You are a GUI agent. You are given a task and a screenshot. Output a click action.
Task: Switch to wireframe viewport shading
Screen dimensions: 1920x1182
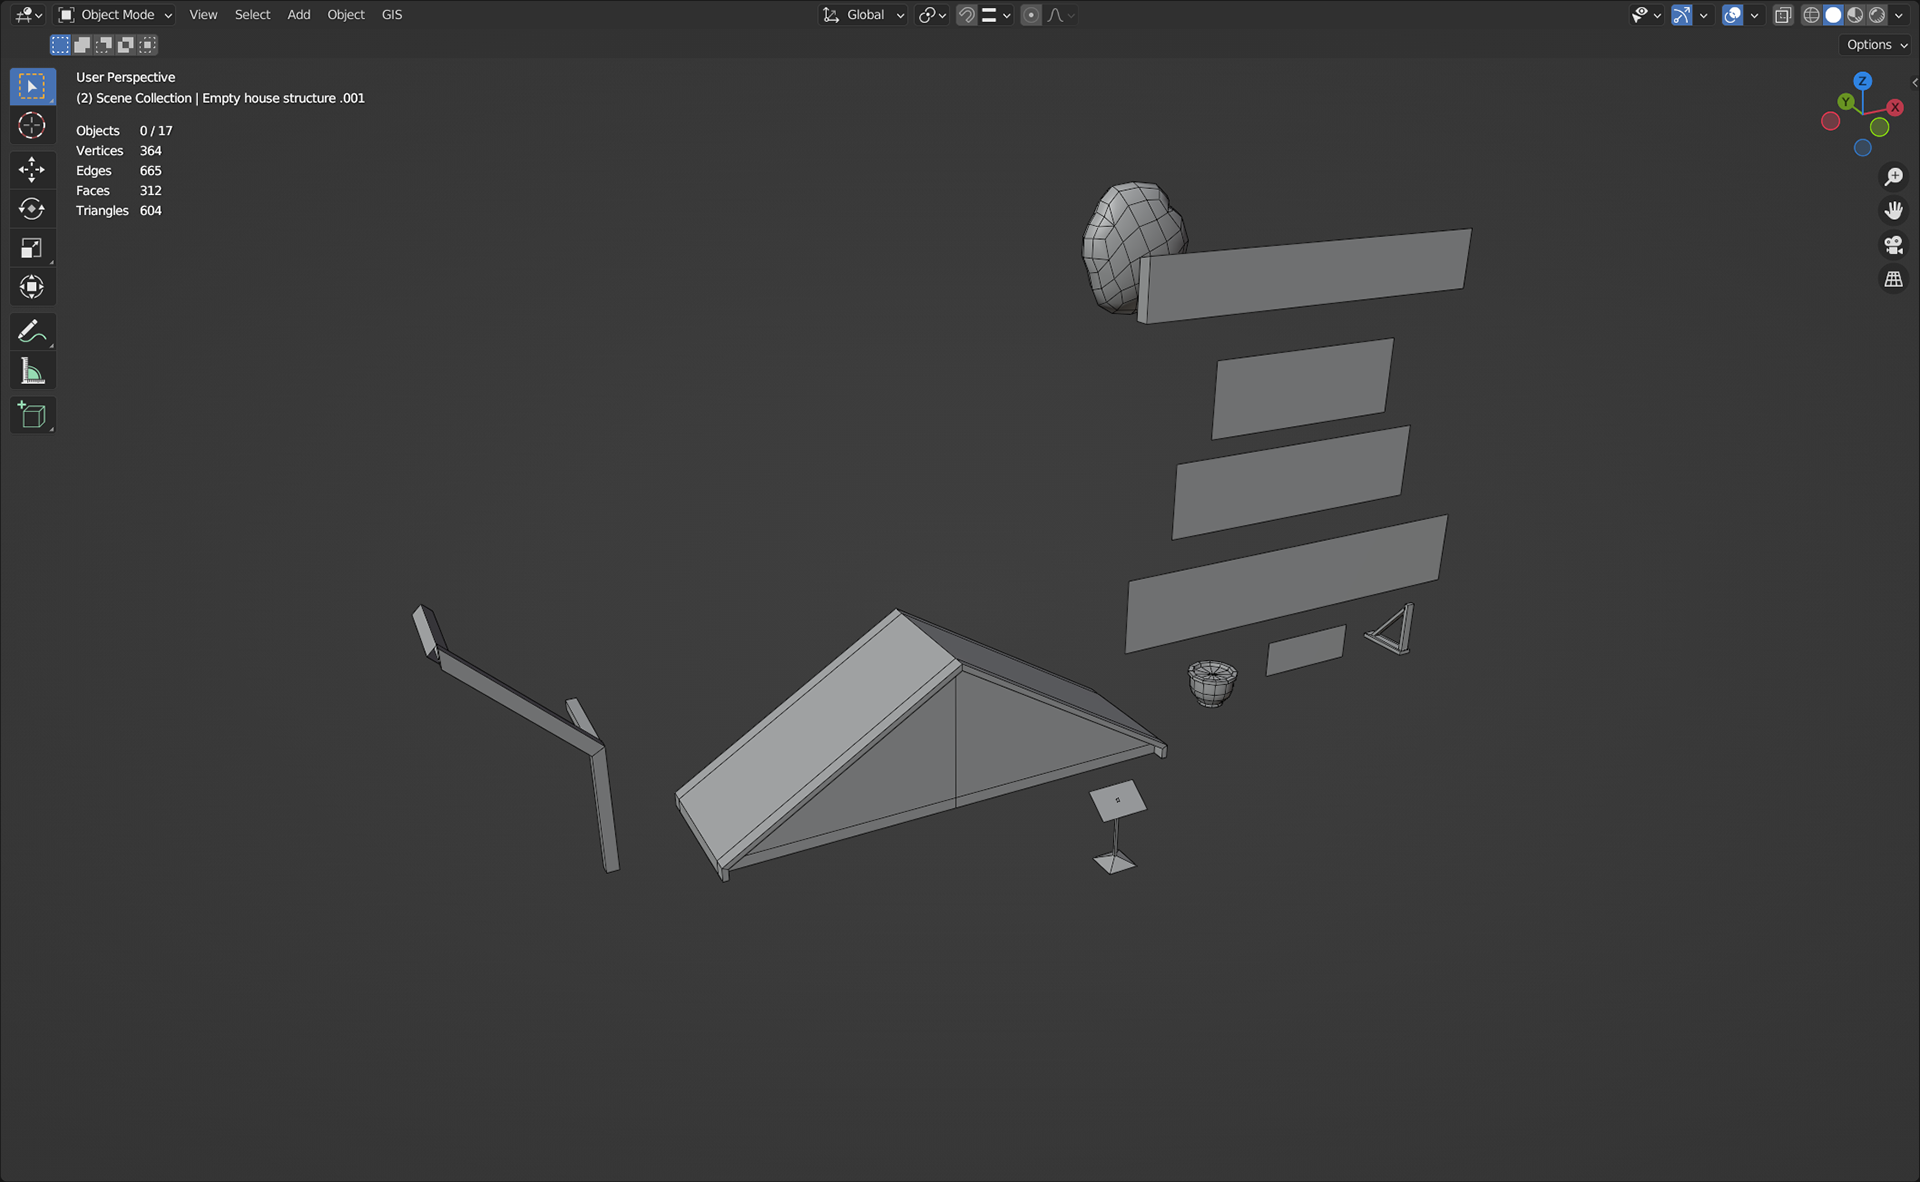[x=1811, y=15]
